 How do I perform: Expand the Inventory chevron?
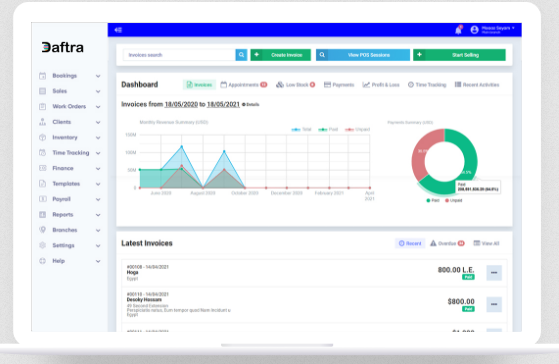pyautogui.click(x=98, y=138)
